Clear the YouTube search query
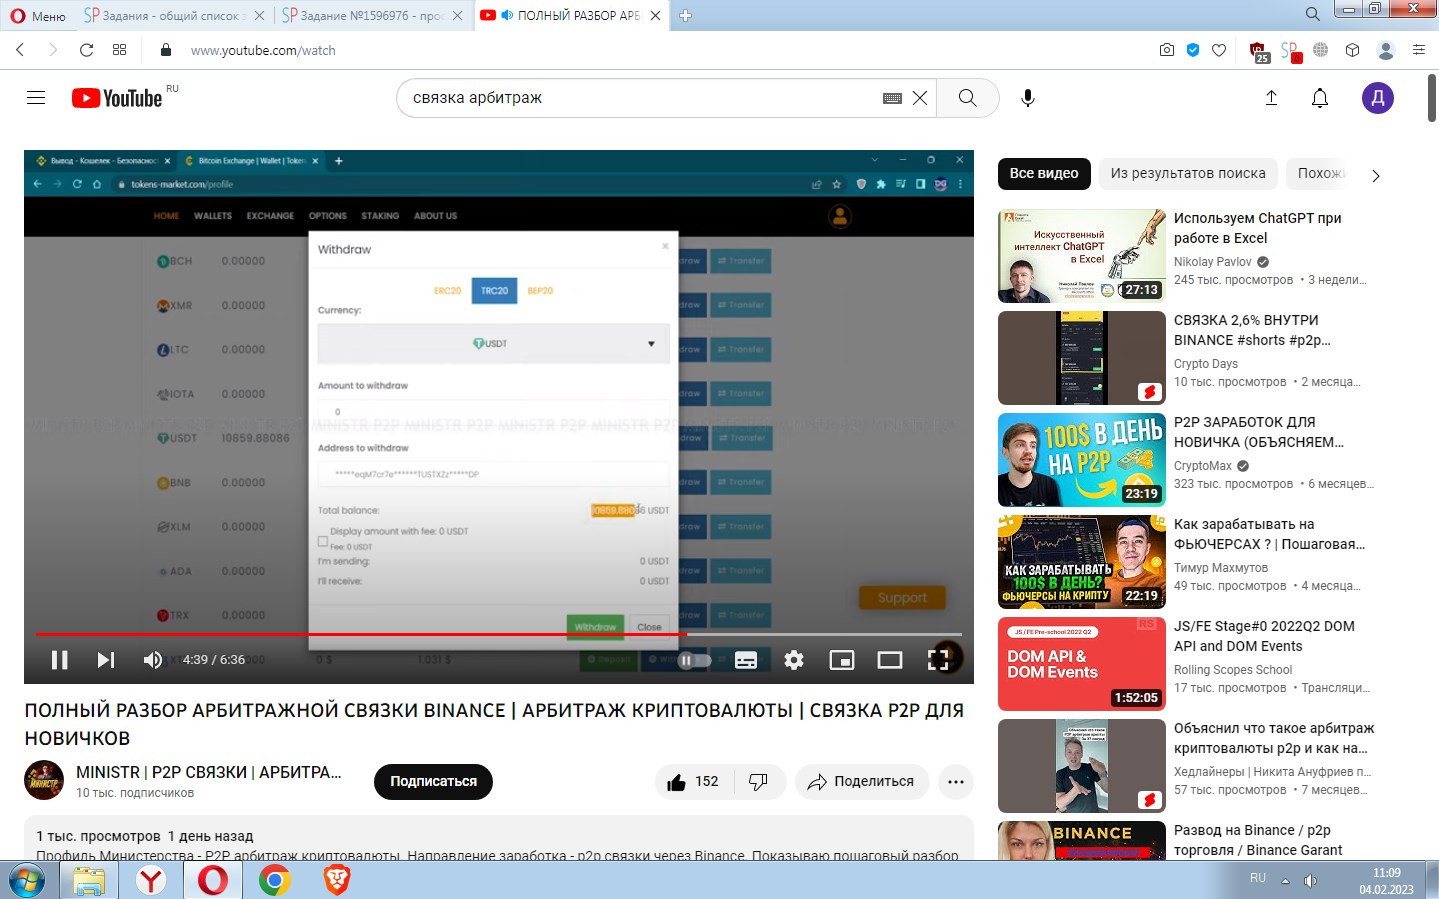Image resolution: width=1439 pixels, height=899 pixels. pyautogui.click(x=920, y=98)
